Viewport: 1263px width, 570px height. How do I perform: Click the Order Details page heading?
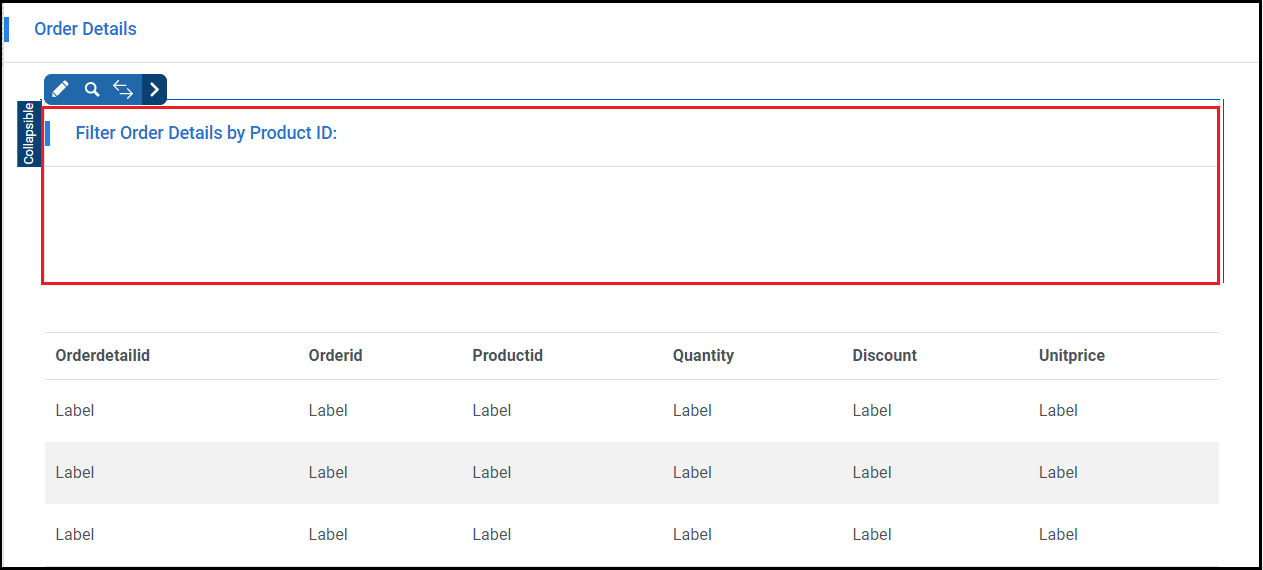(85, 29)
